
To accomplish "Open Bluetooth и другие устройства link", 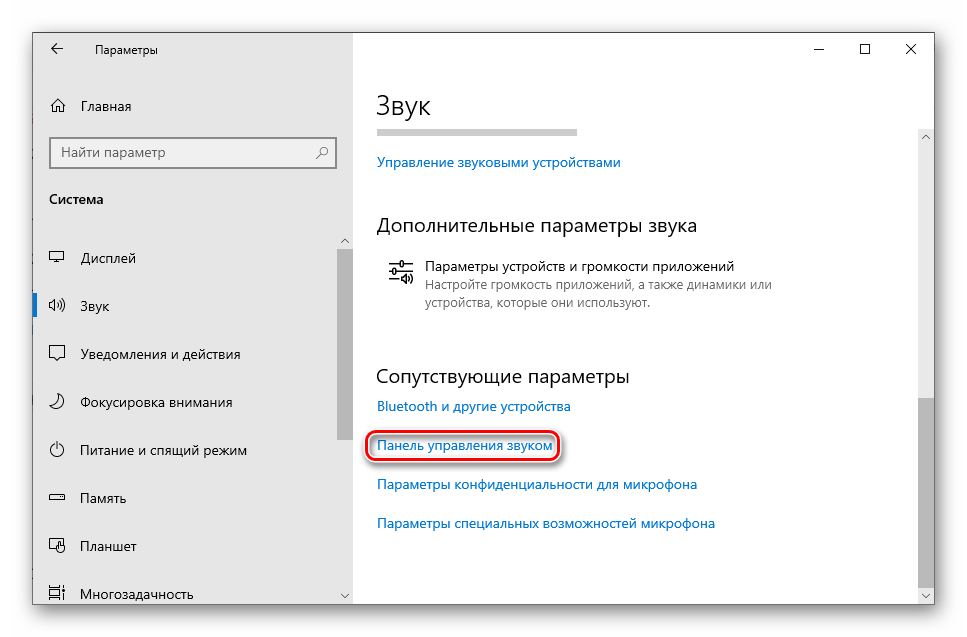I will (473, 407).
